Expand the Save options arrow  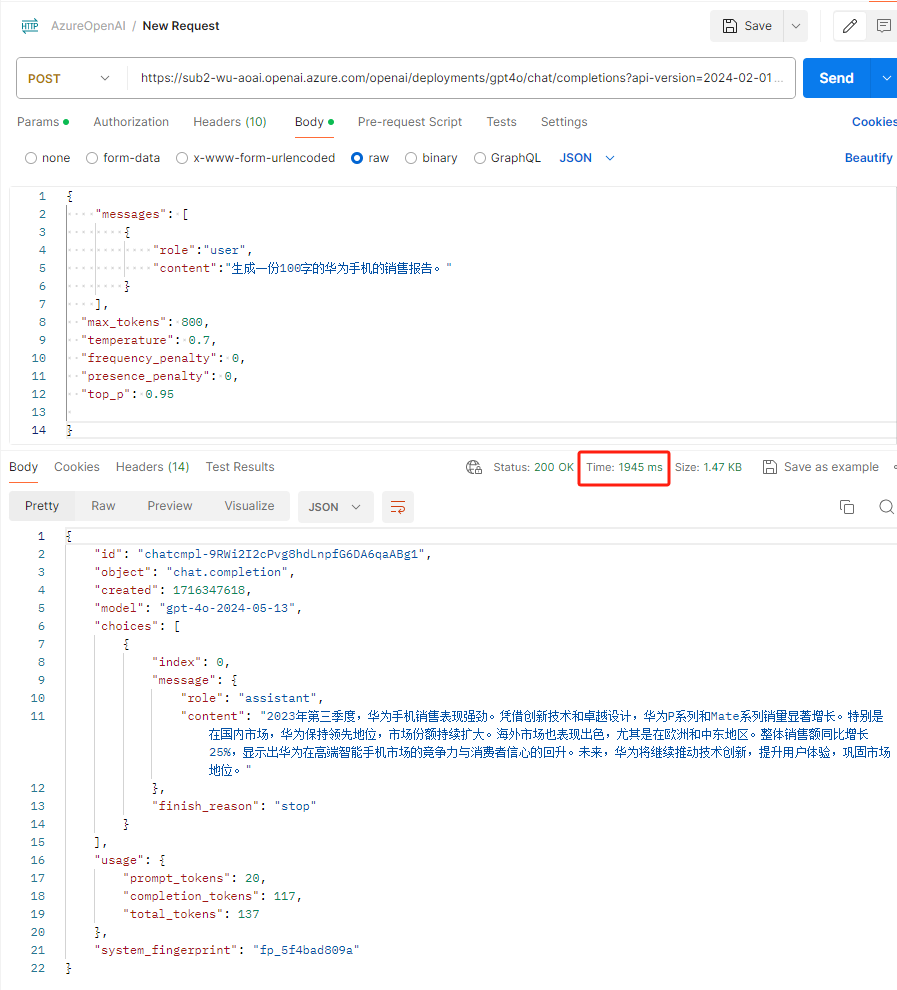click(795, 26)
